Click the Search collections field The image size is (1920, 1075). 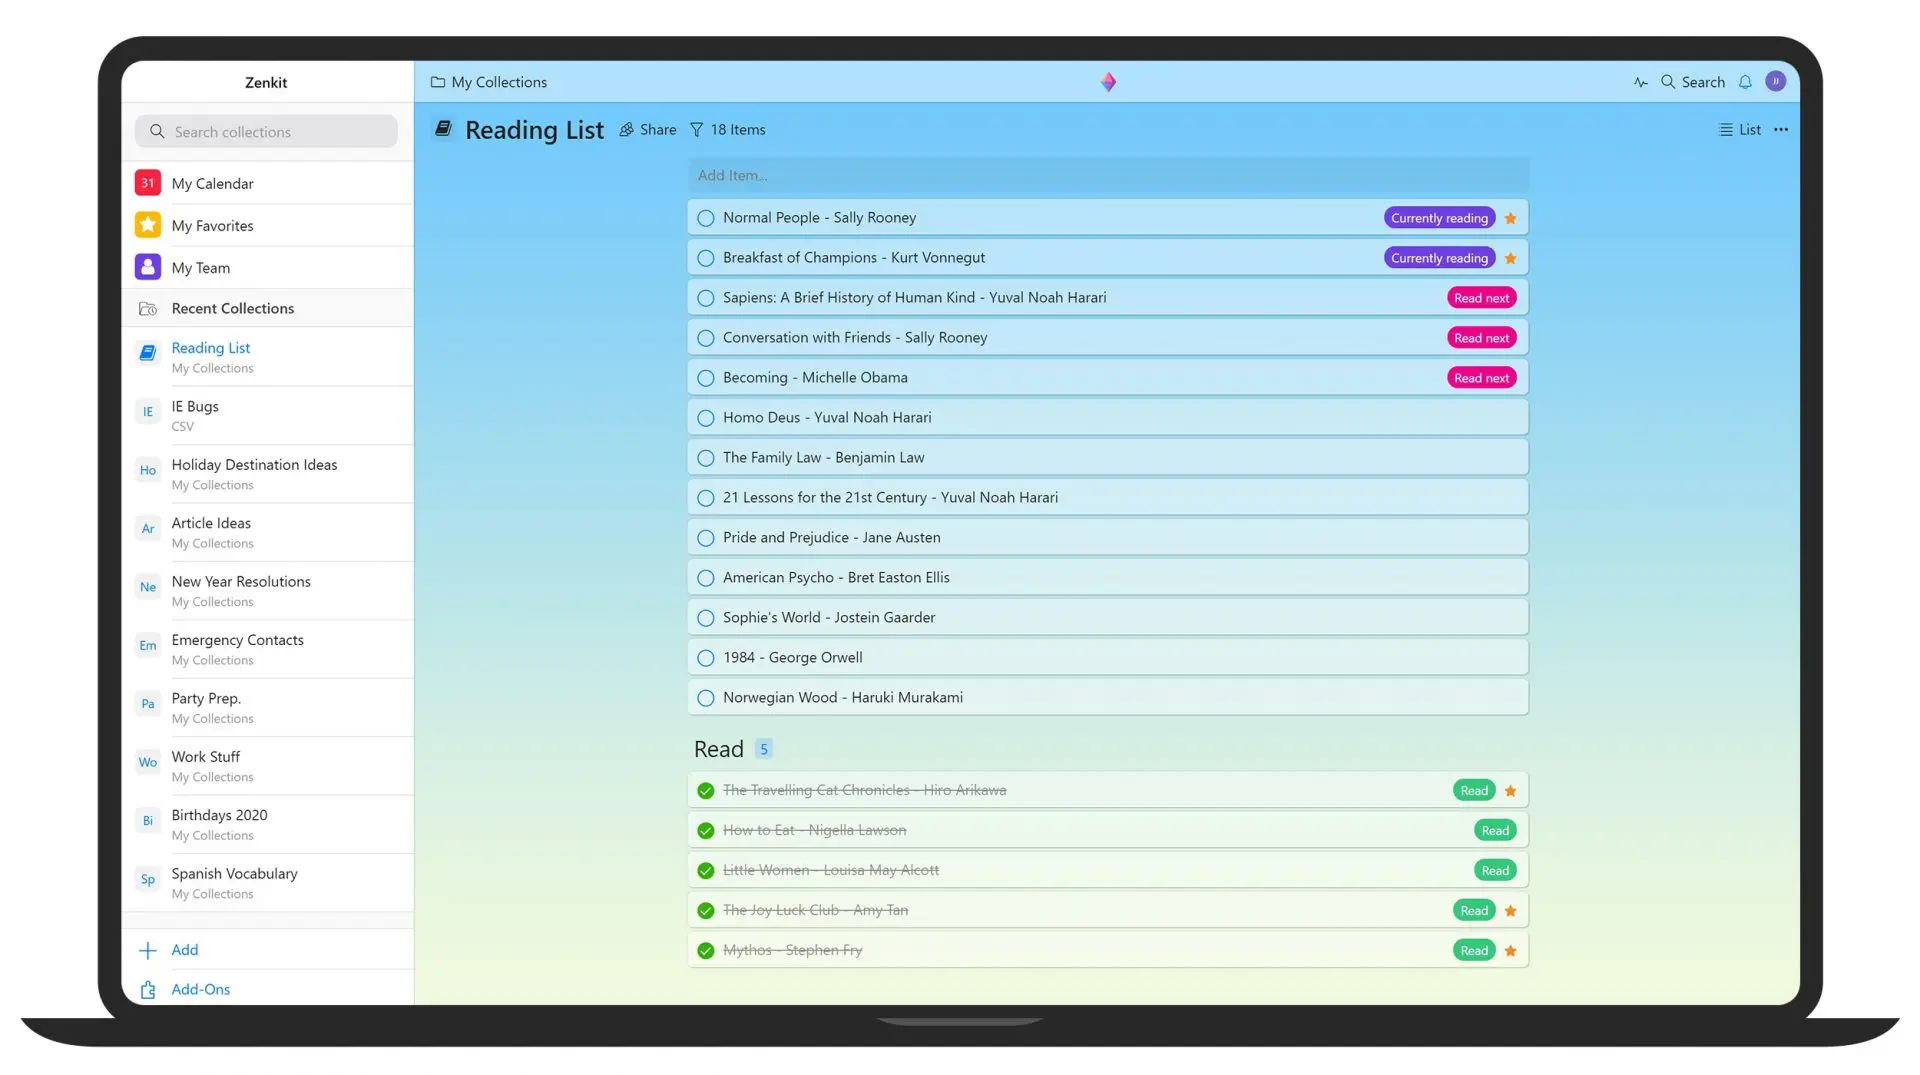[266, 131]
